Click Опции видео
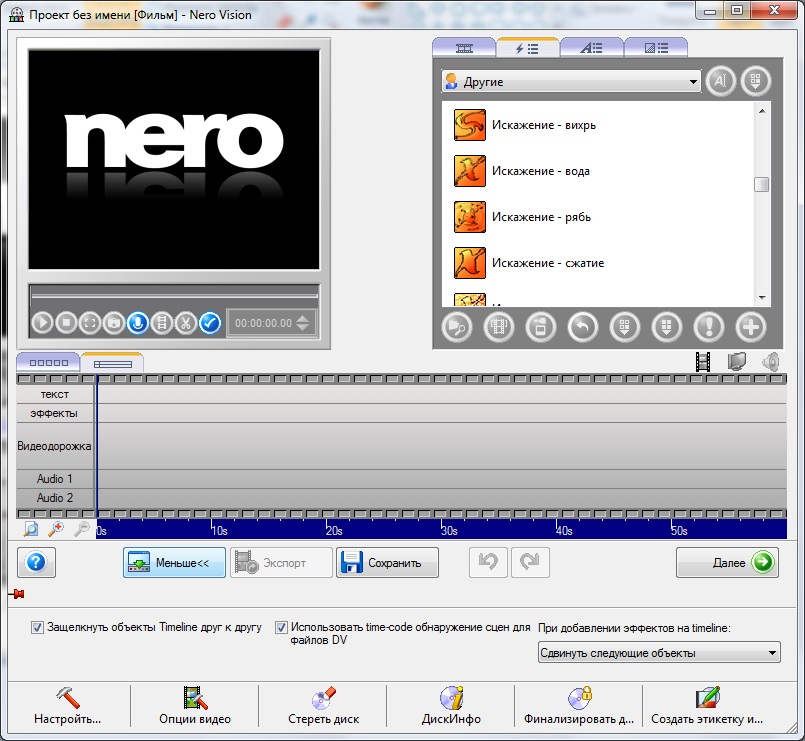Image resolution: width=805 pixels, height=741 pixels. tap(195, 706)
